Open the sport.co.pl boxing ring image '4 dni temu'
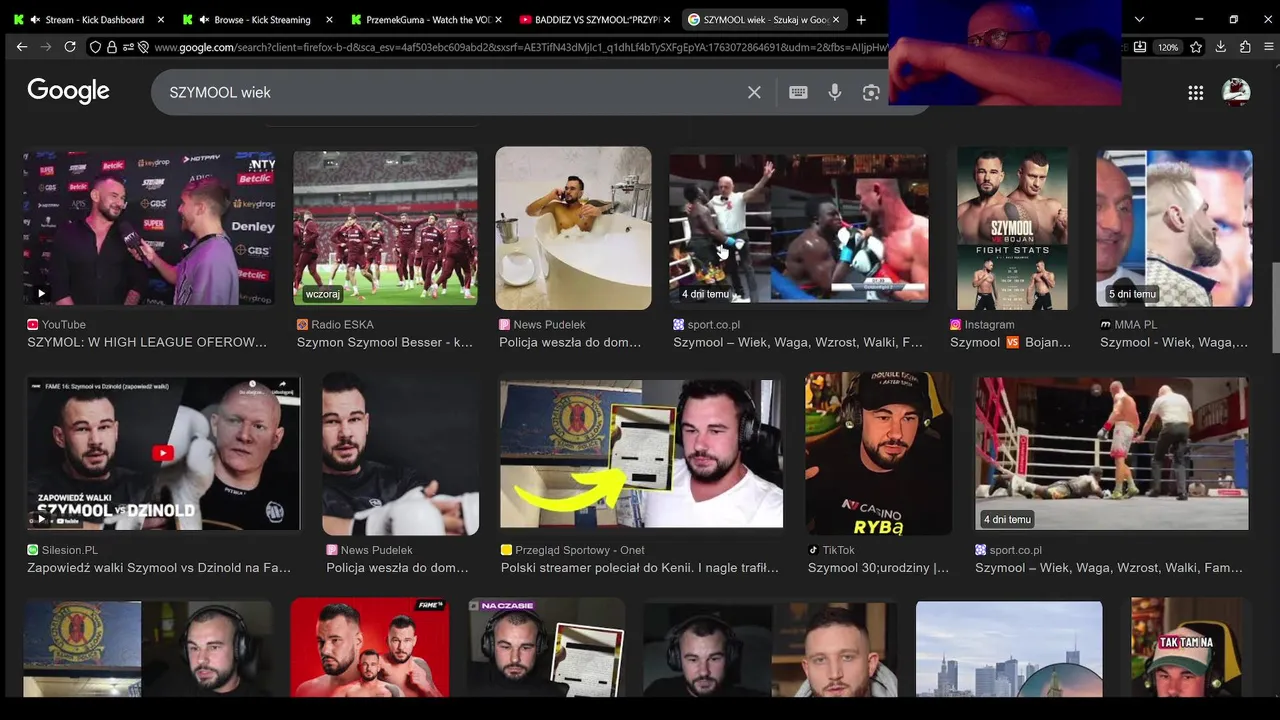 pos(798,227)
